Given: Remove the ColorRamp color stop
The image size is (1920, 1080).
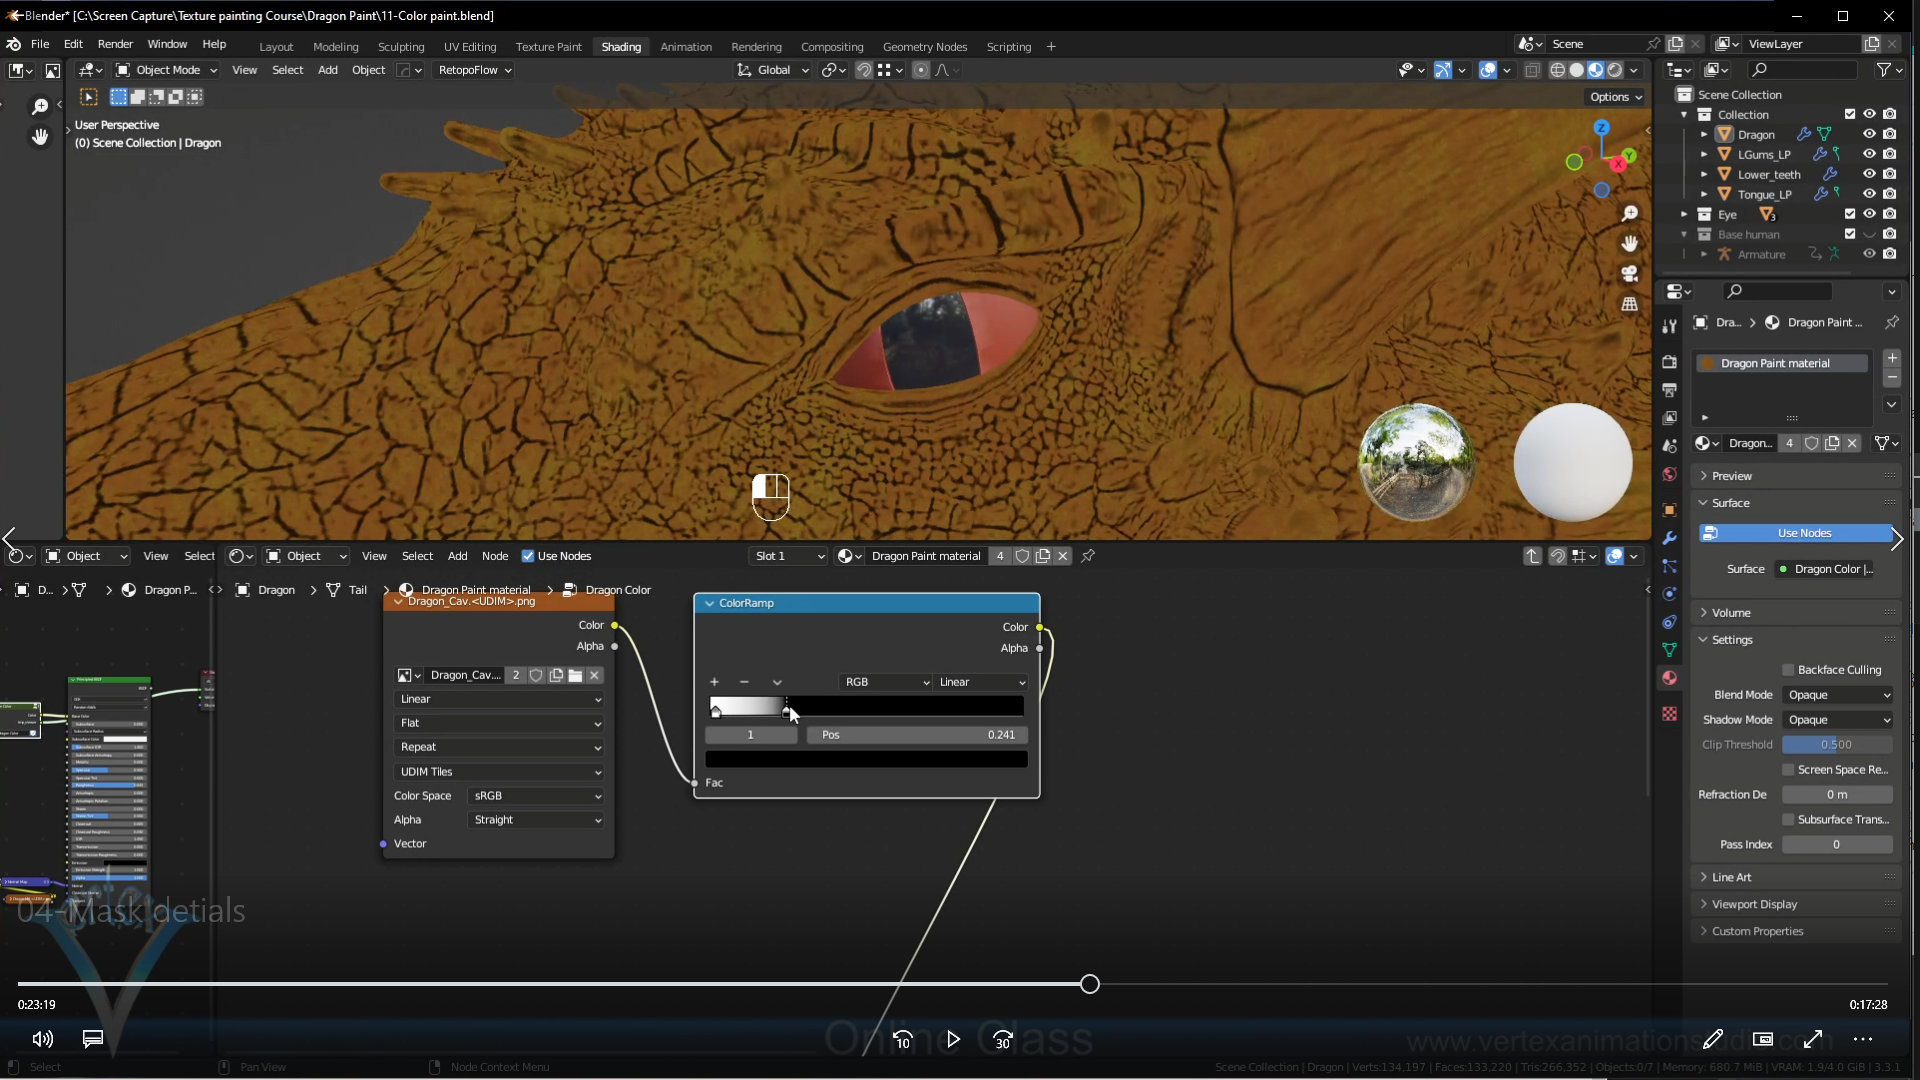Looking at the screenshot, I should [x=744, y=682].
